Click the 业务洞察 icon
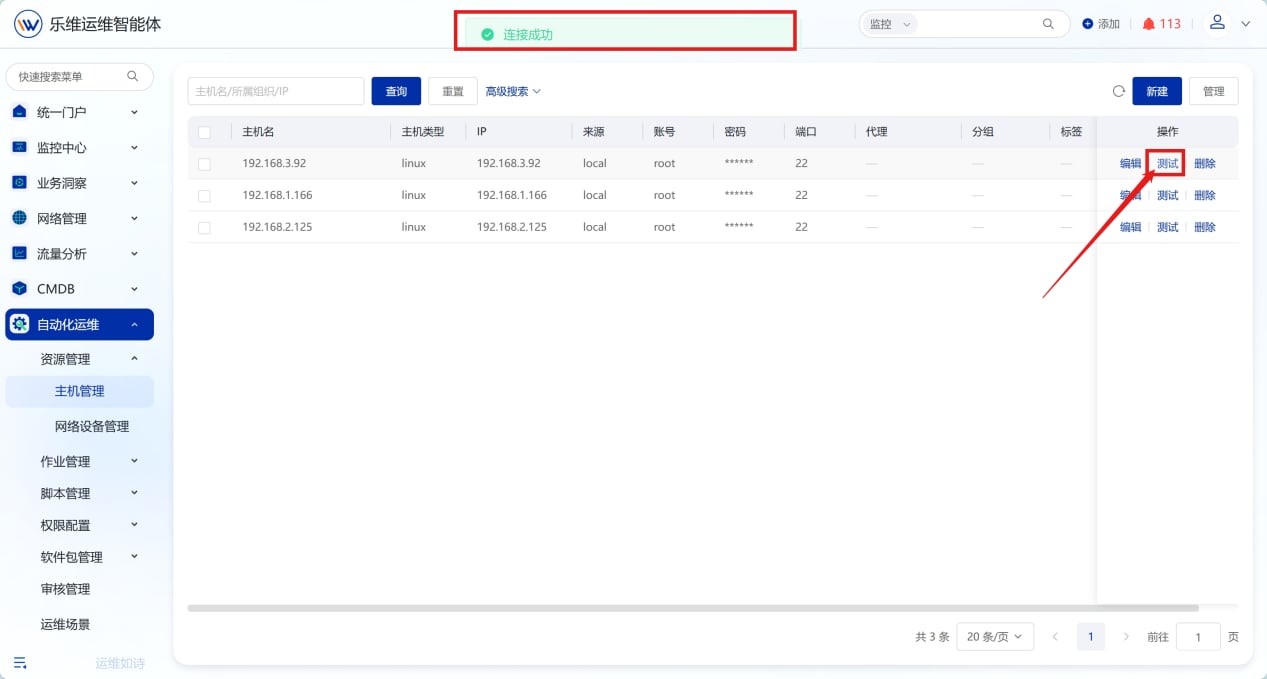 point(19,183)
